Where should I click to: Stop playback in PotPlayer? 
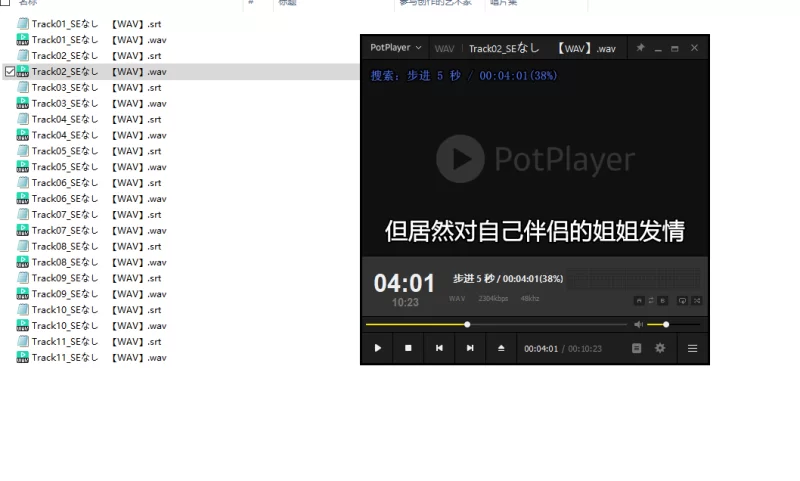coord(408,348)
